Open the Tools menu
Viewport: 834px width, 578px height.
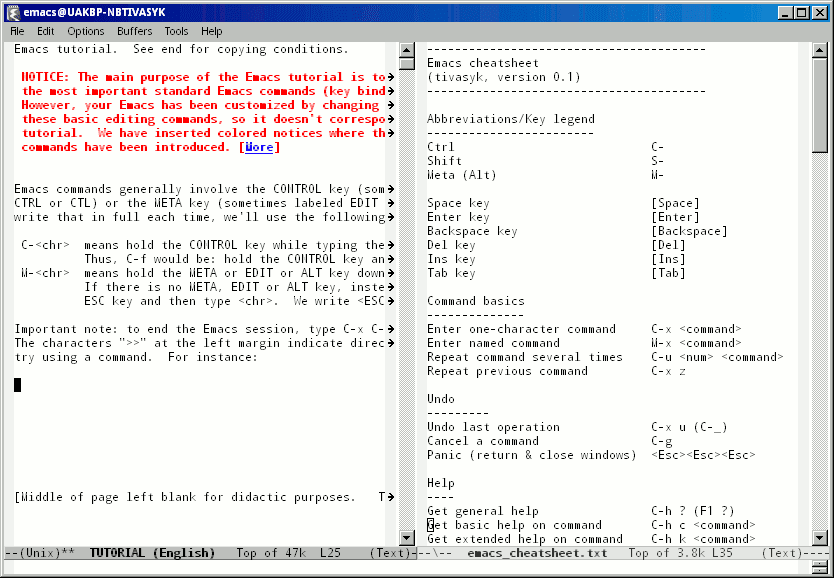[176, 31]
